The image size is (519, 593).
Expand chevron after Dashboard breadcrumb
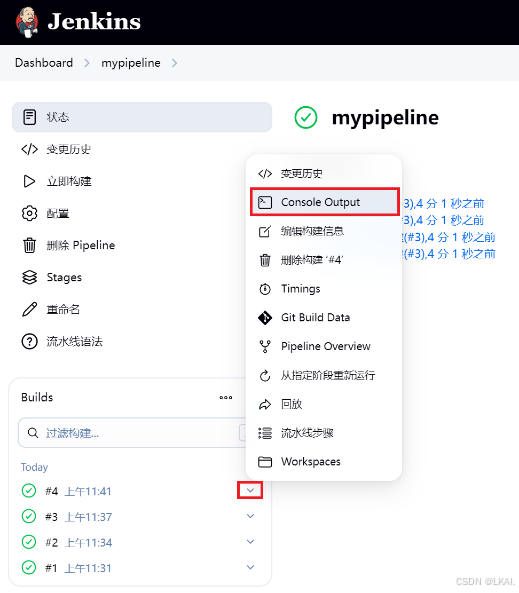point(87,63)
